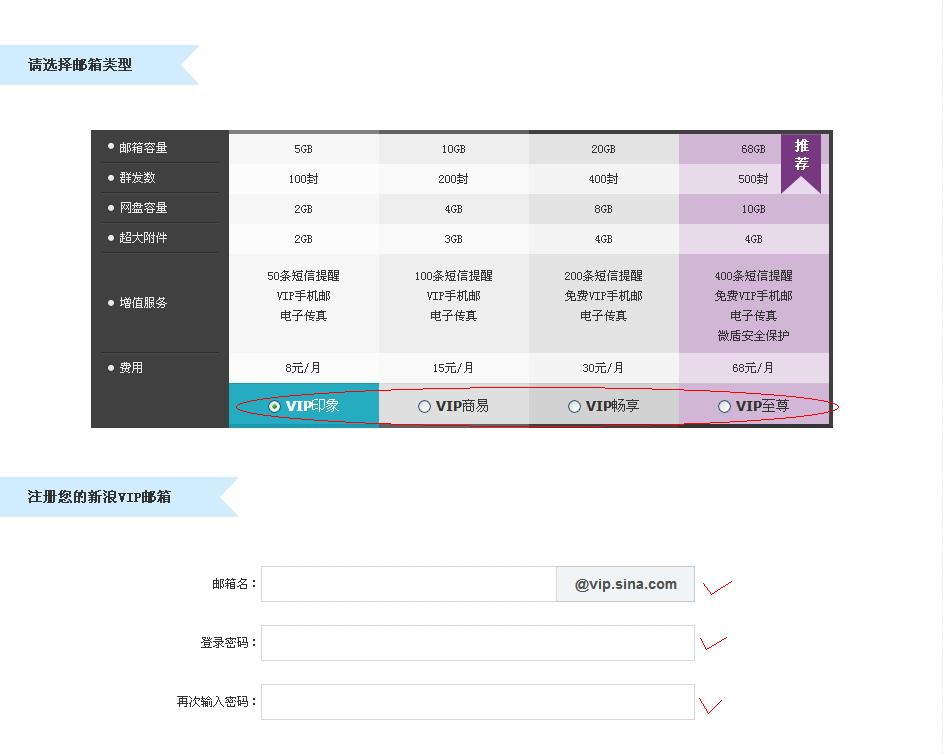Screen dimensions: 943x754
Task: Pick the VIP畅享 radio button
Action: pyautogui.click(x=574, y=407)
